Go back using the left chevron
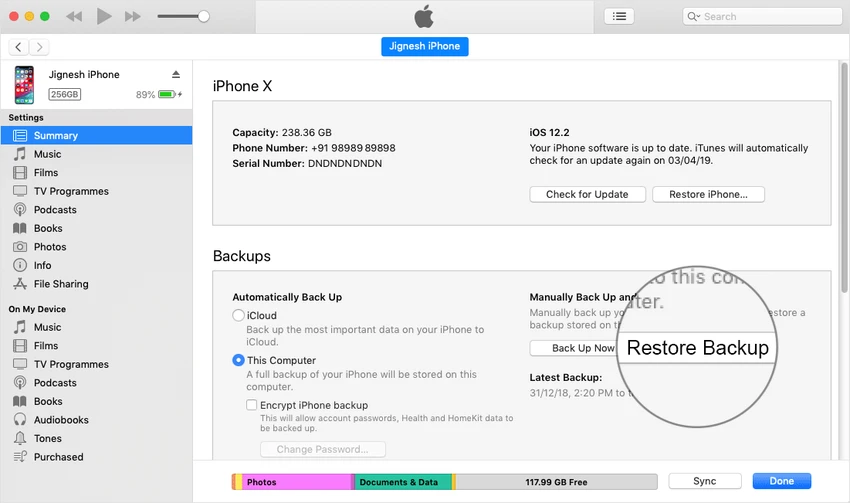This screenshot has height=503, width=850. pos(18,47)
